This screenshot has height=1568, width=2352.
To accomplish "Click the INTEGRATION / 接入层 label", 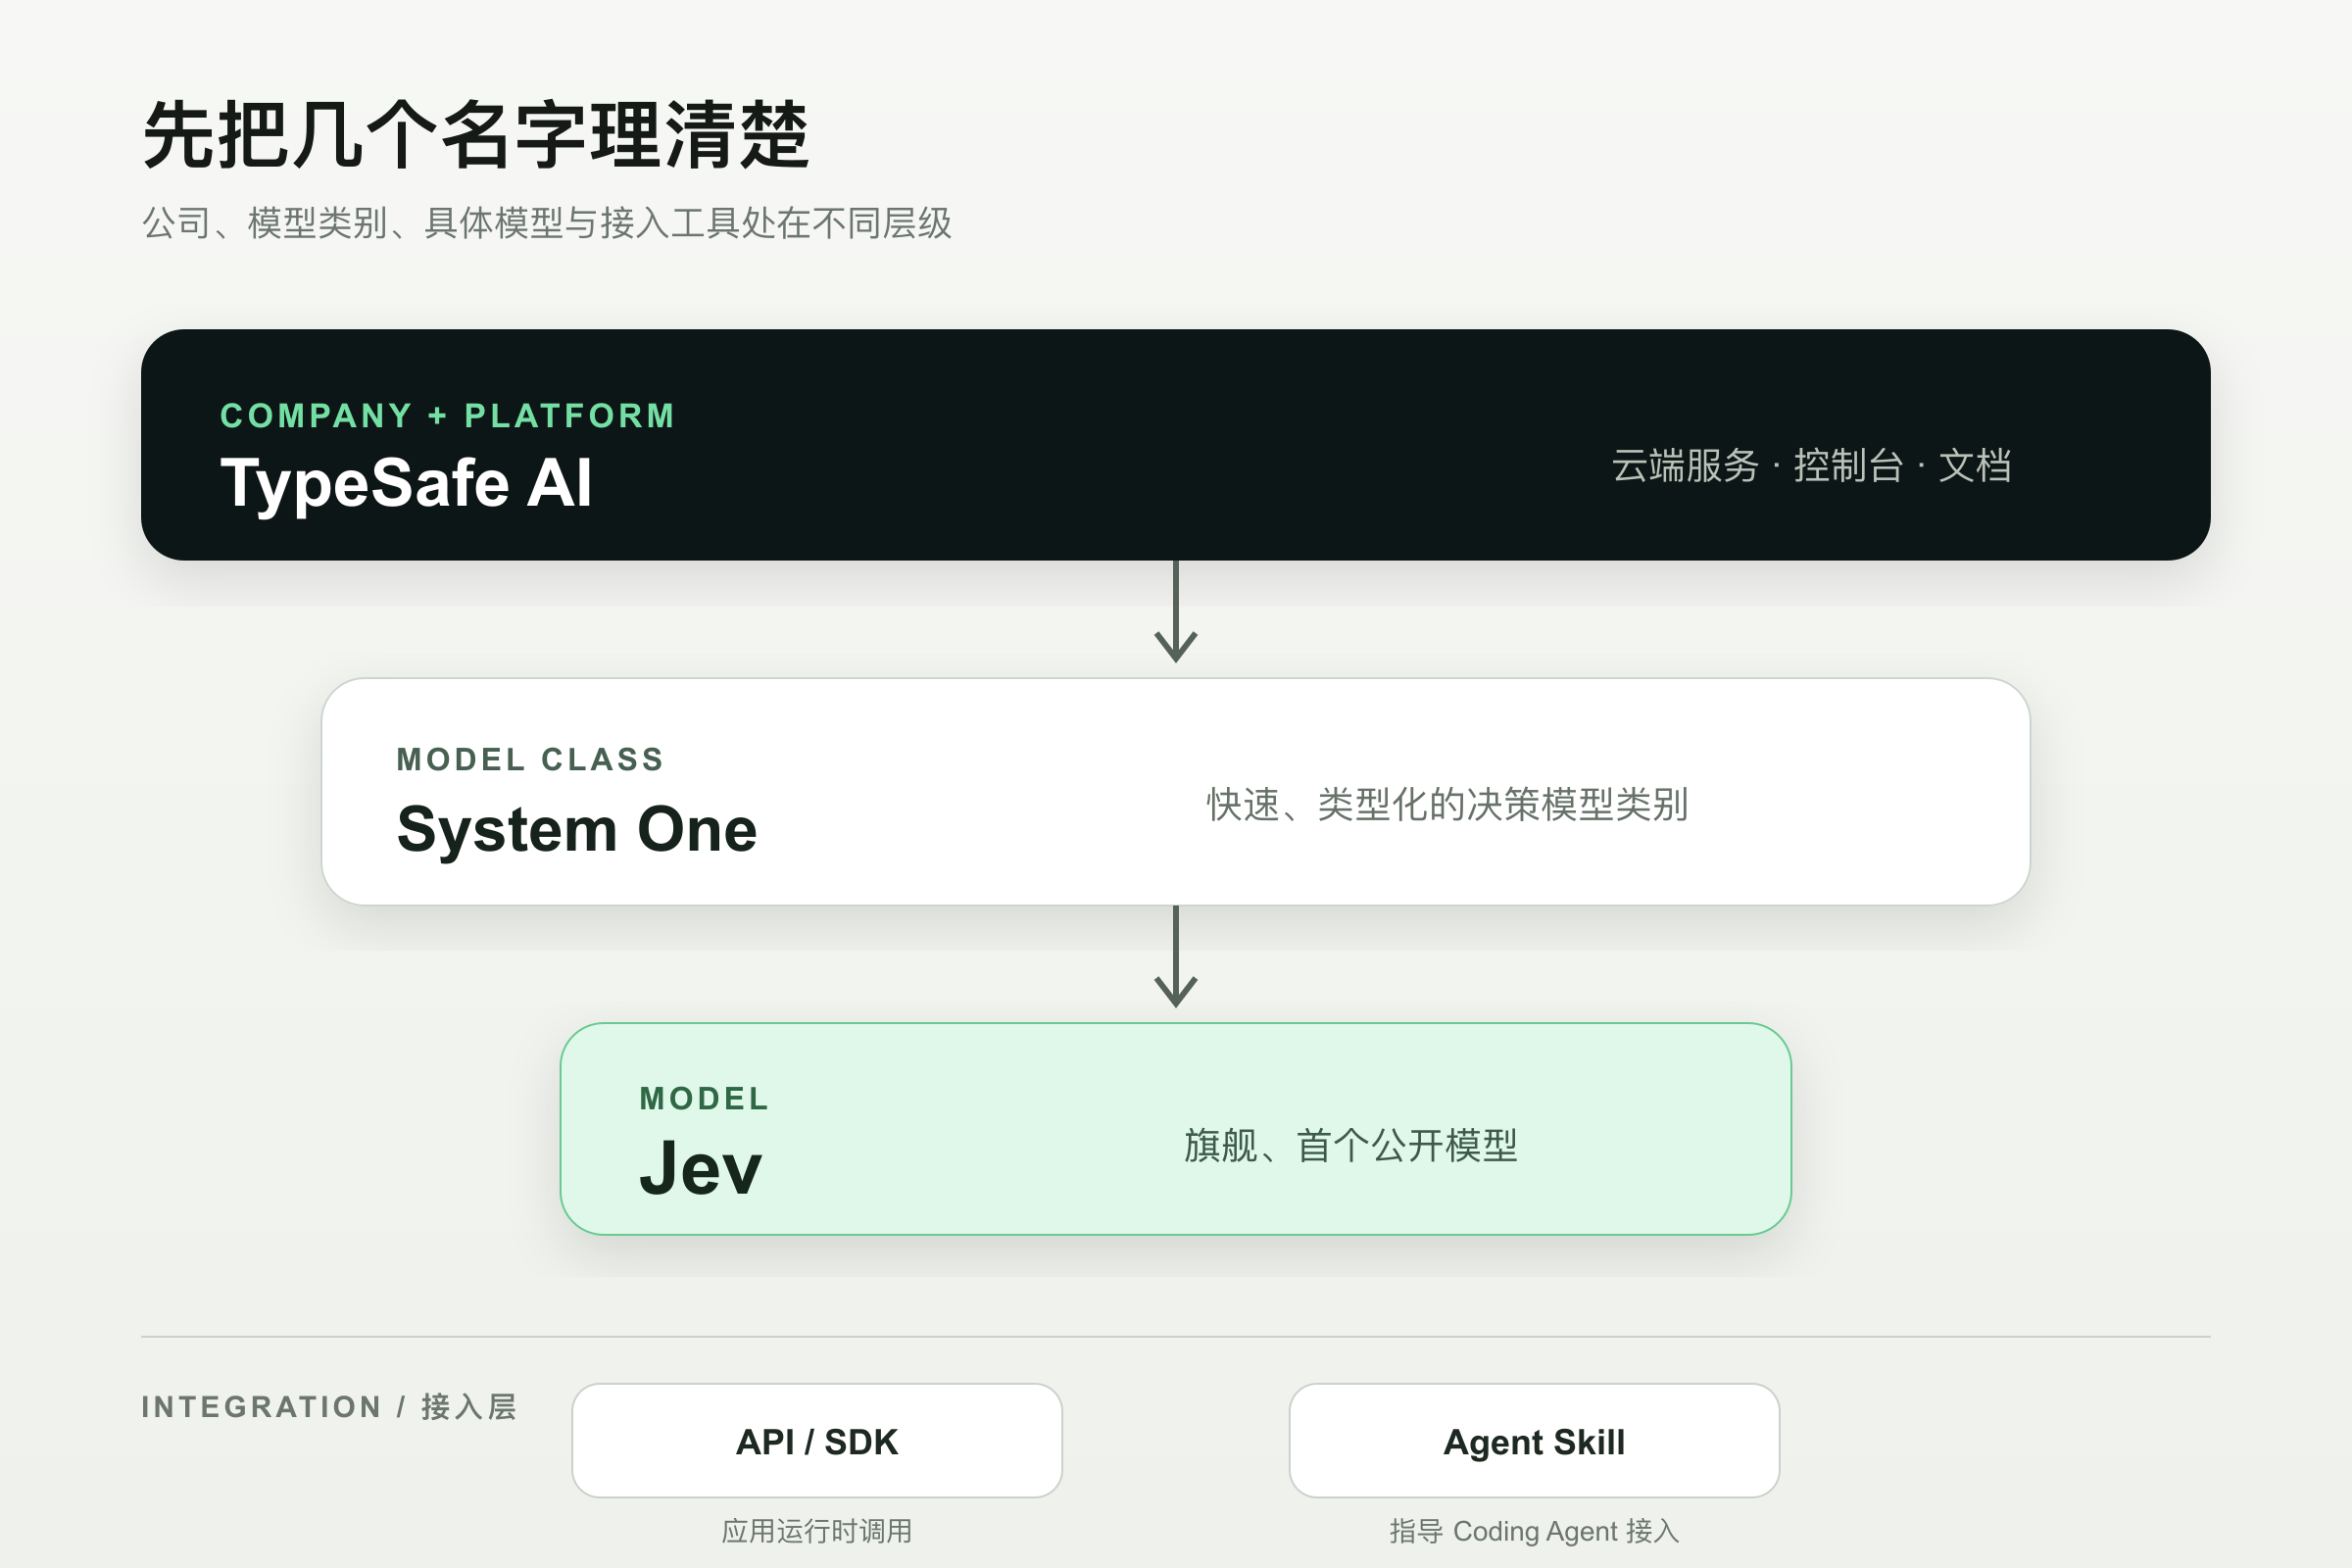I will (329, 1407).
